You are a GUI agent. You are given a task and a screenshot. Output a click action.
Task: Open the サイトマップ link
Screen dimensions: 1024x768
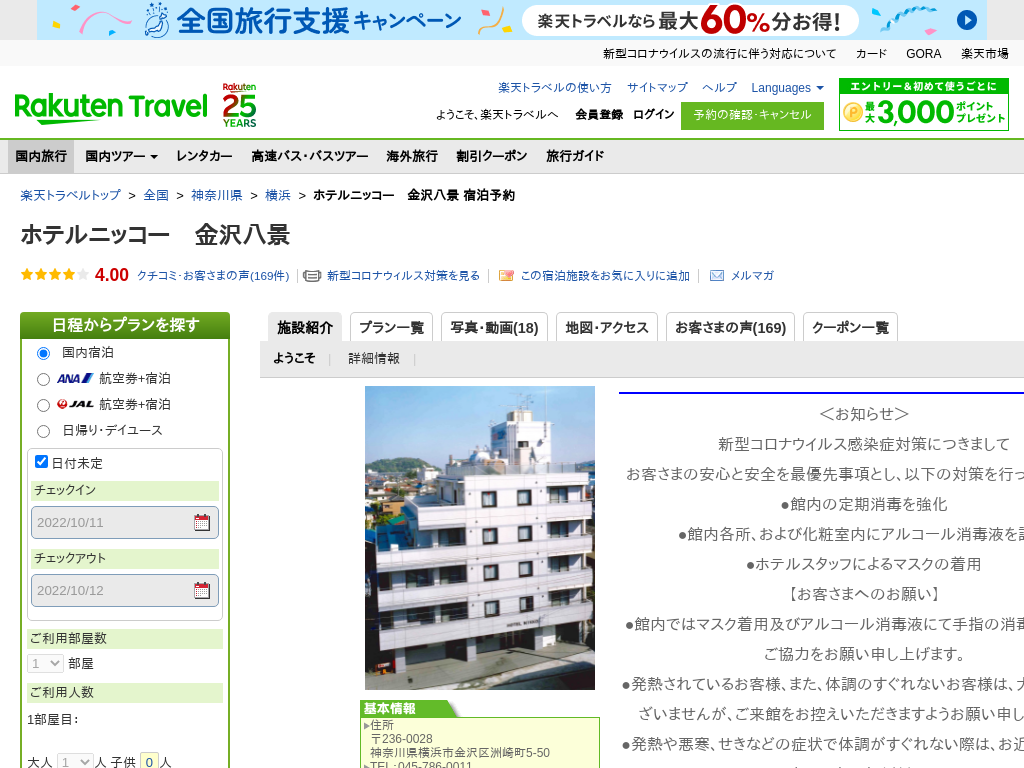pos(657,88)
